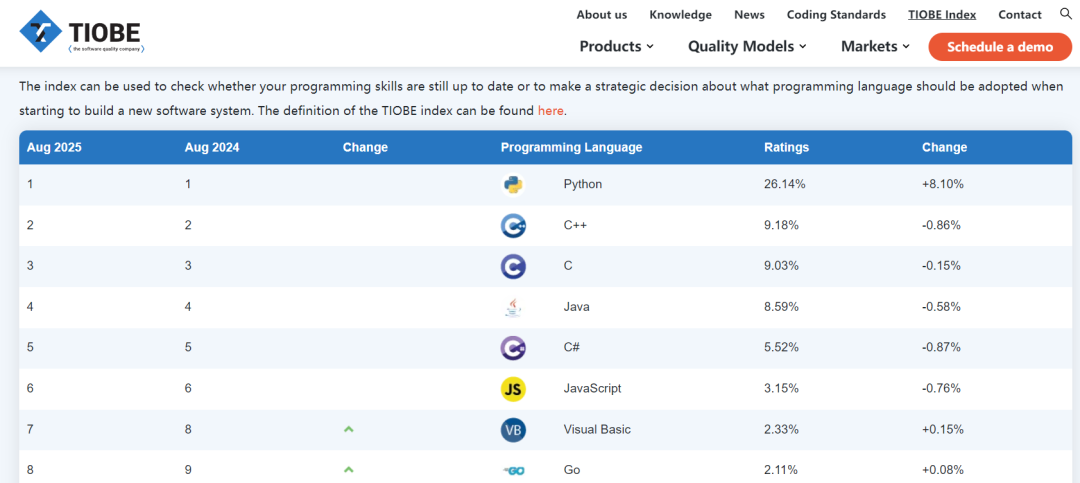Click the JavaScript JS logo icon

point(513,389)
